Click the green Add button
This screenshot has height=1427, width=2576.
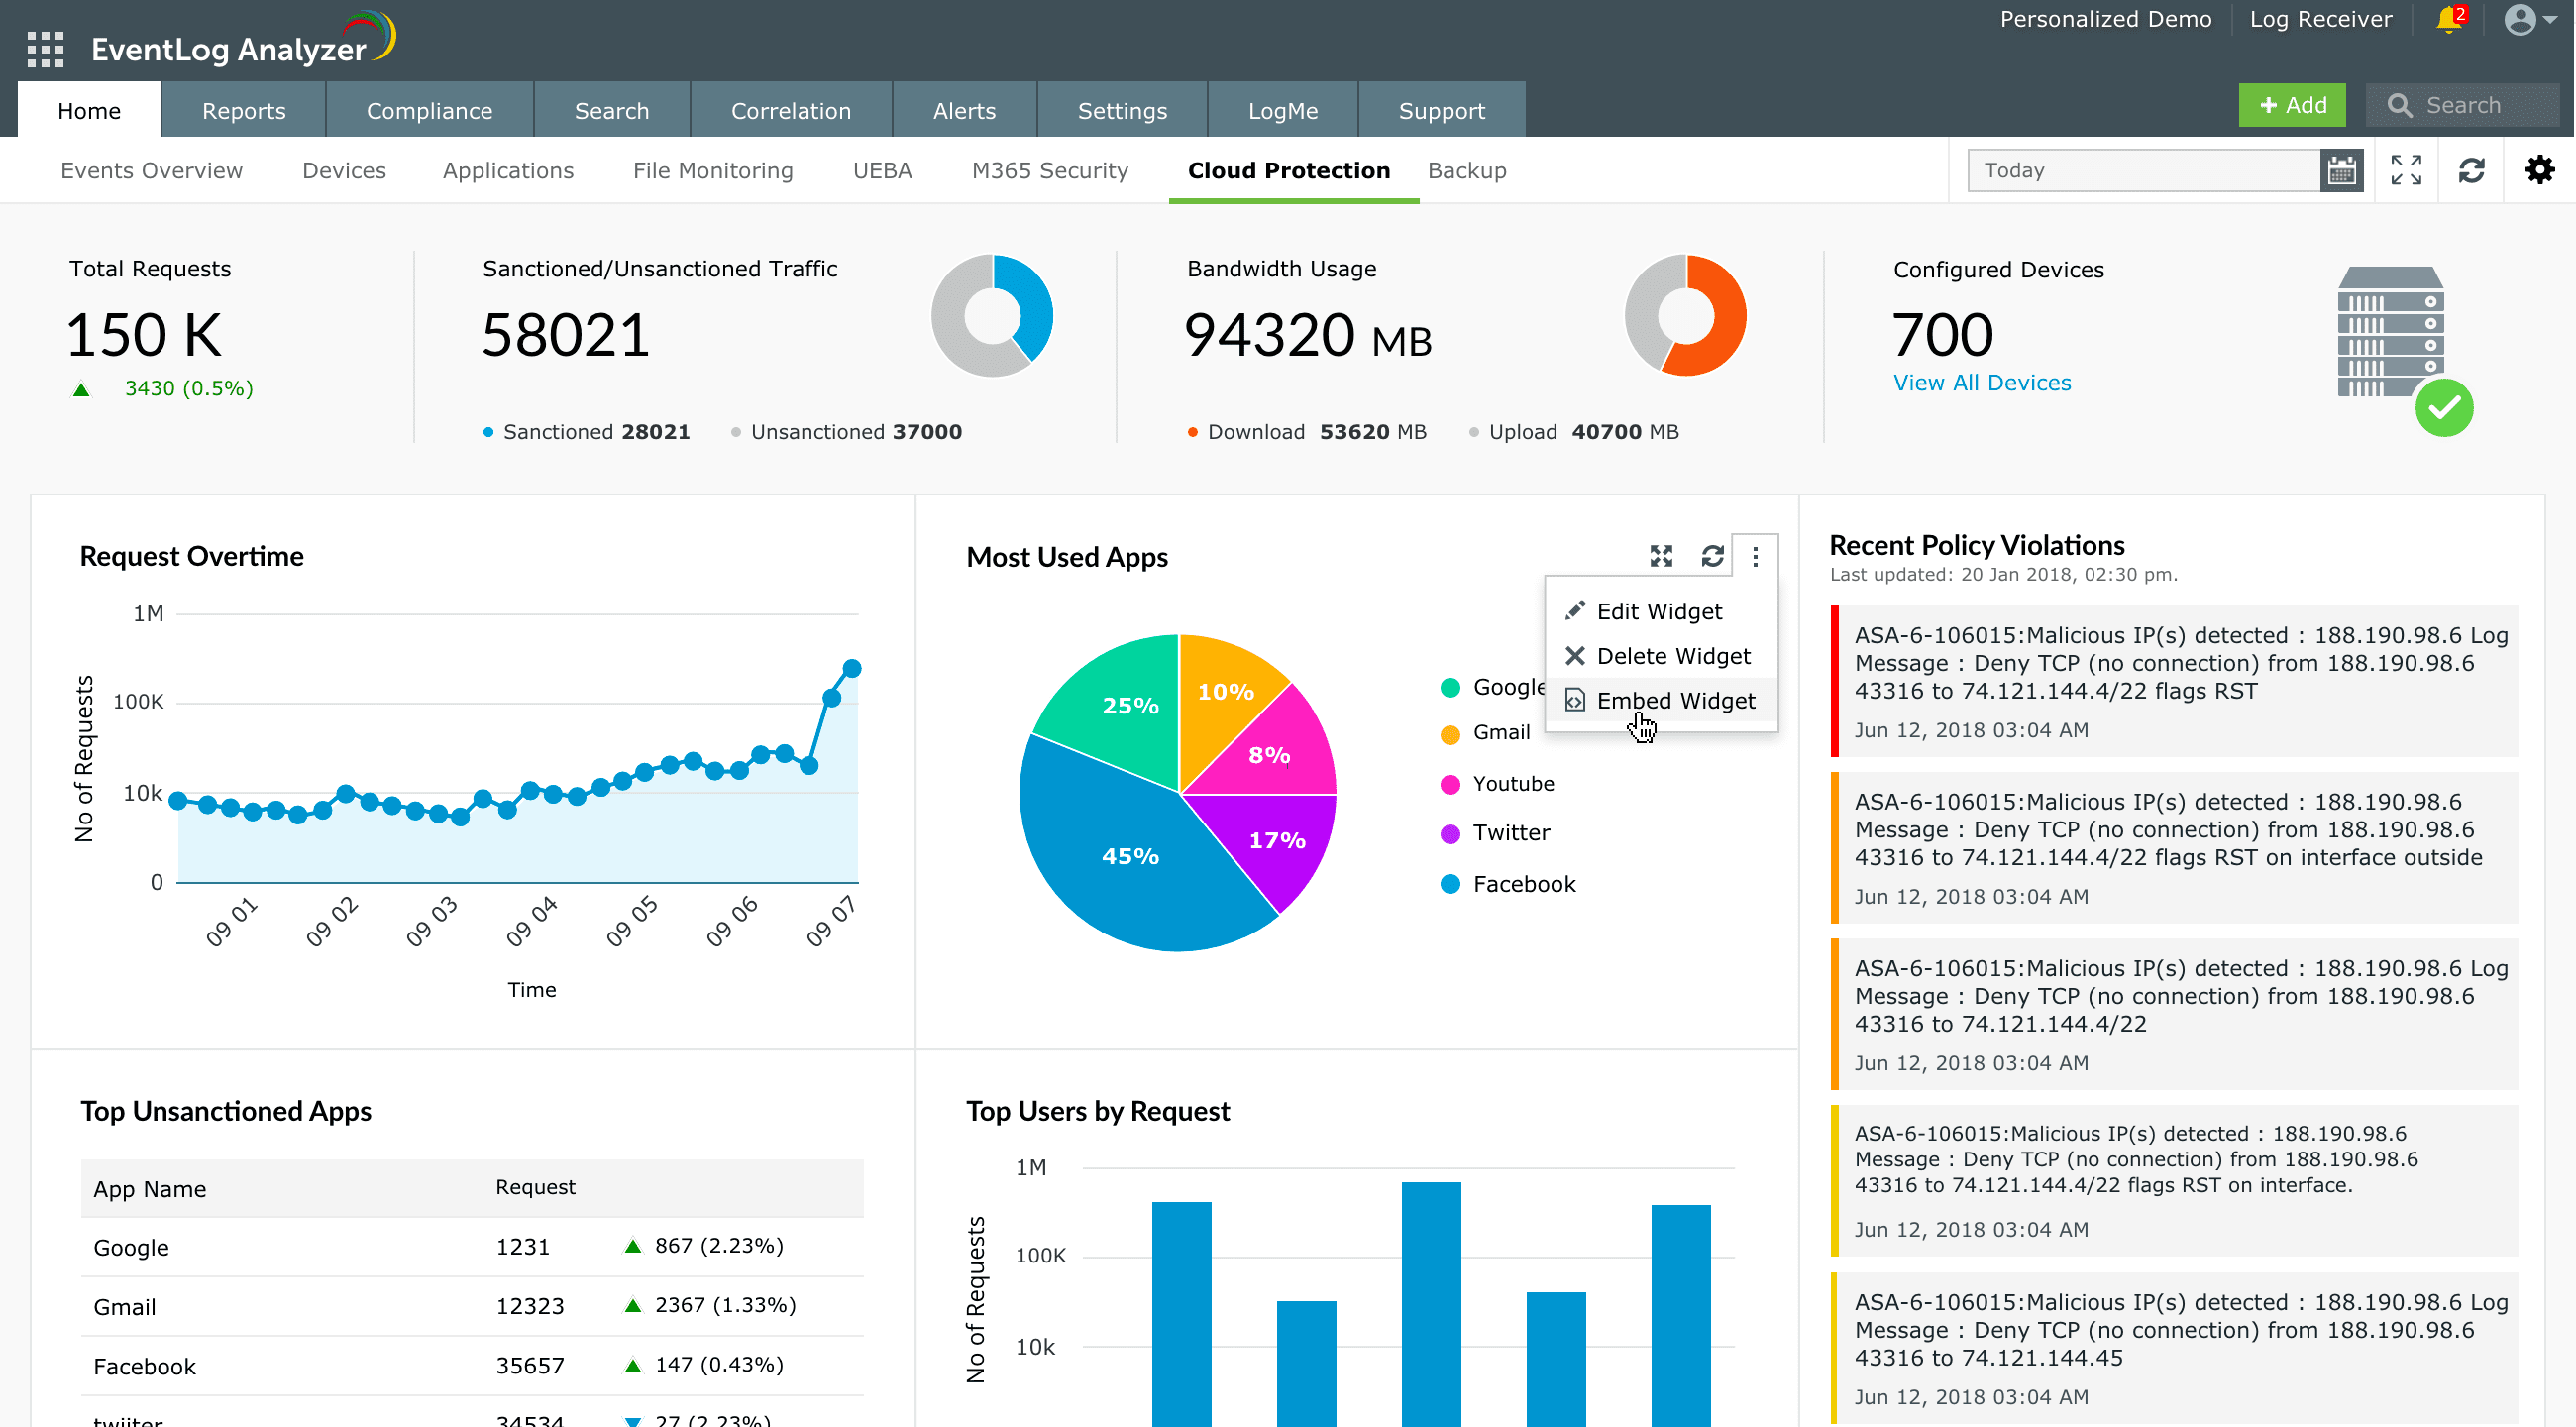coord(2291,105)
